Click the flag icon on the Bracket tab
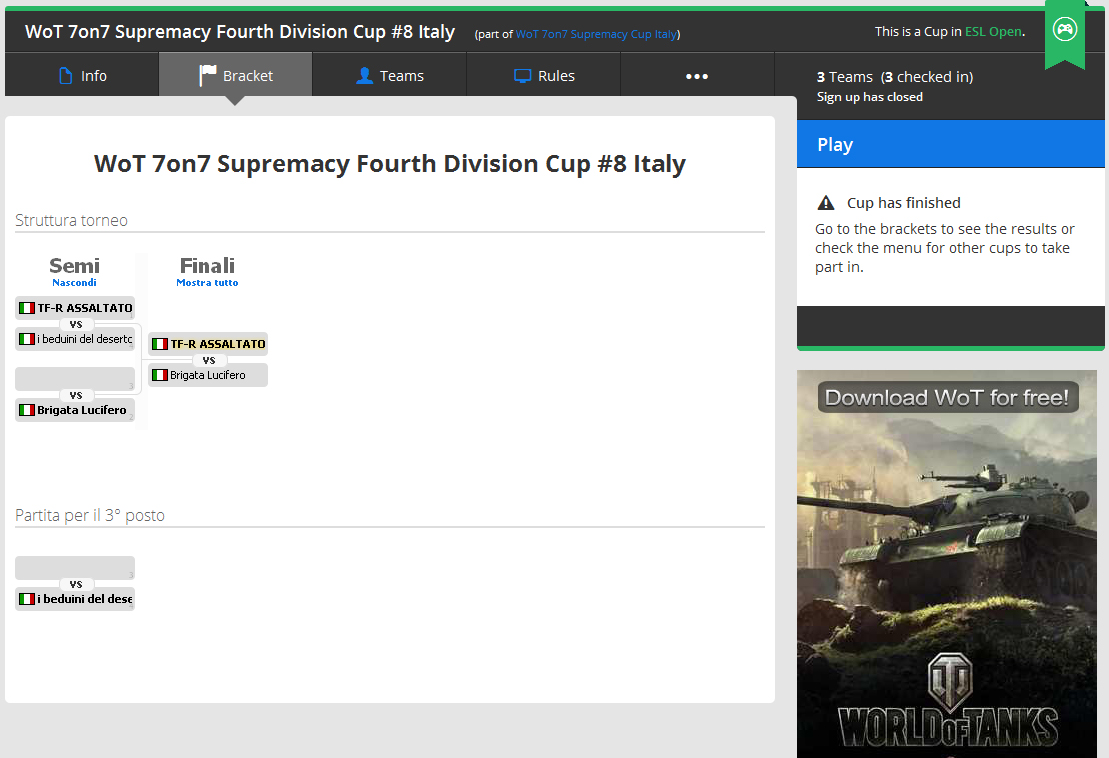The image size is (1109, 758). pyautogui.click(x=207, y=76)
